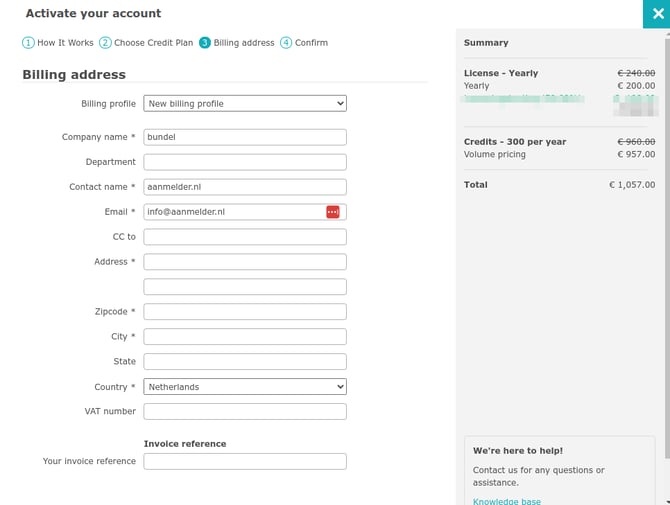The width and height of the screenshot is (670, 505).
Task: Click the Company name input field
Action: [x=245, y=137]
